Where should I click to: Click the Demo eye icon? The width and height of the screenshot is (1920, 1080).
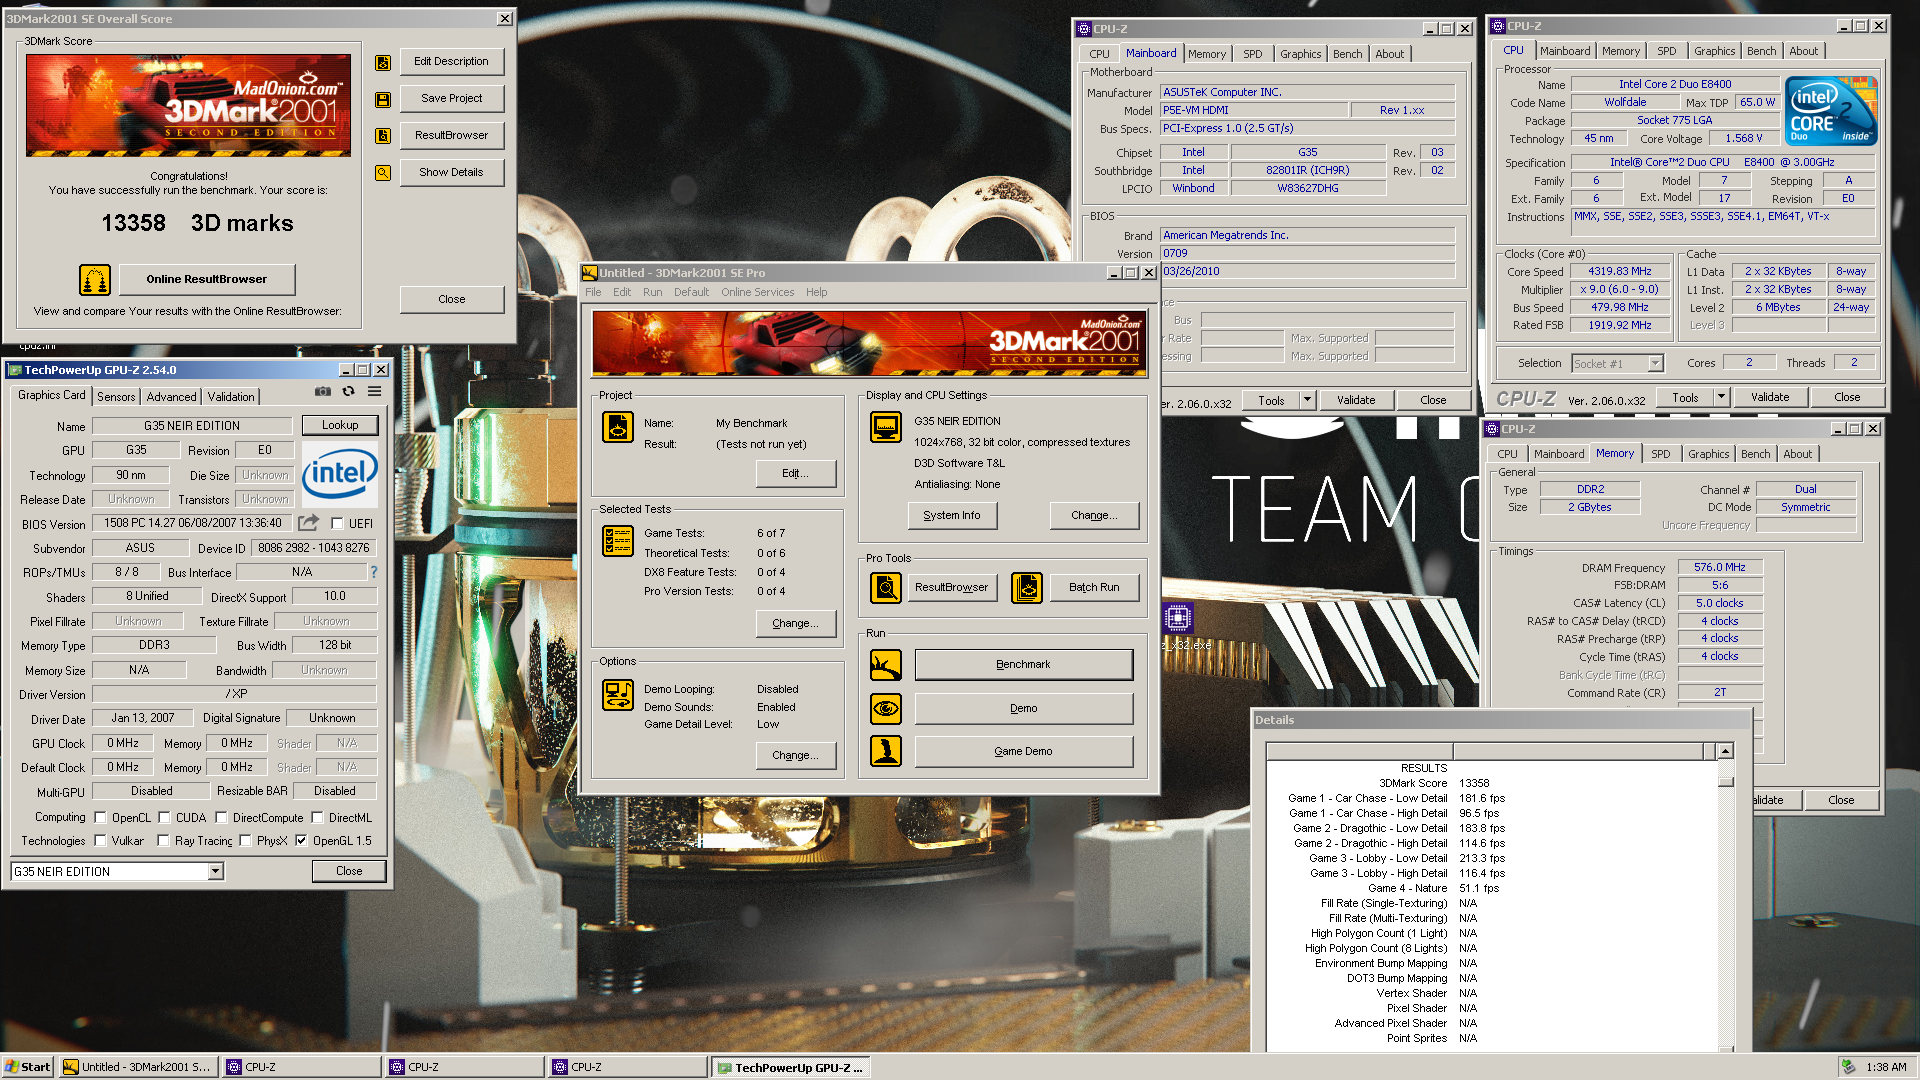pos(886,709)
